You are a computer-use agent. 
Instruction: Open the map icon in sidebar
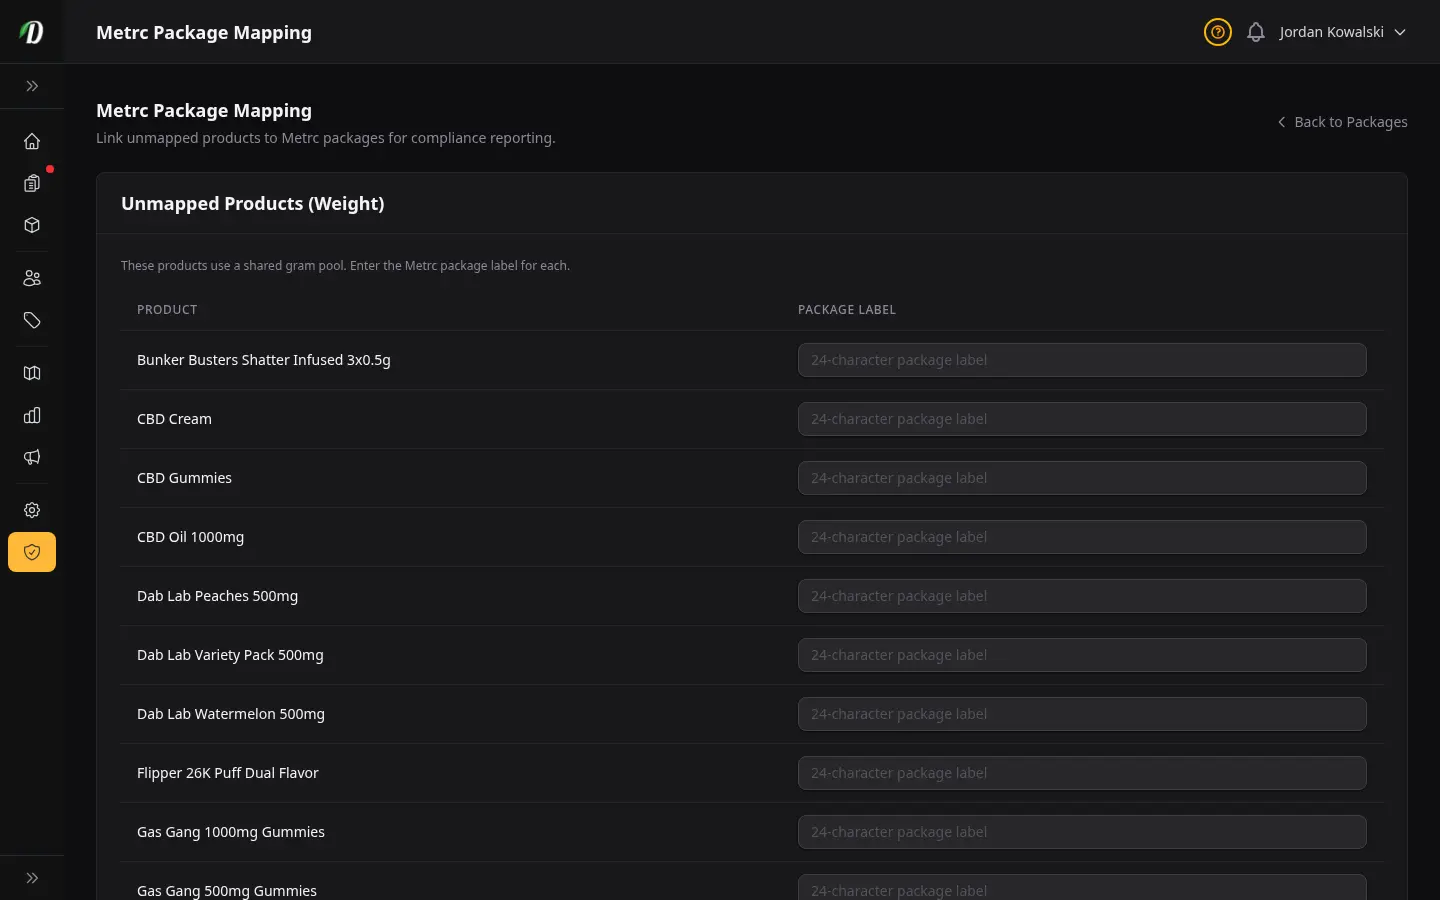pyautogui.click(x=32, y=373)
